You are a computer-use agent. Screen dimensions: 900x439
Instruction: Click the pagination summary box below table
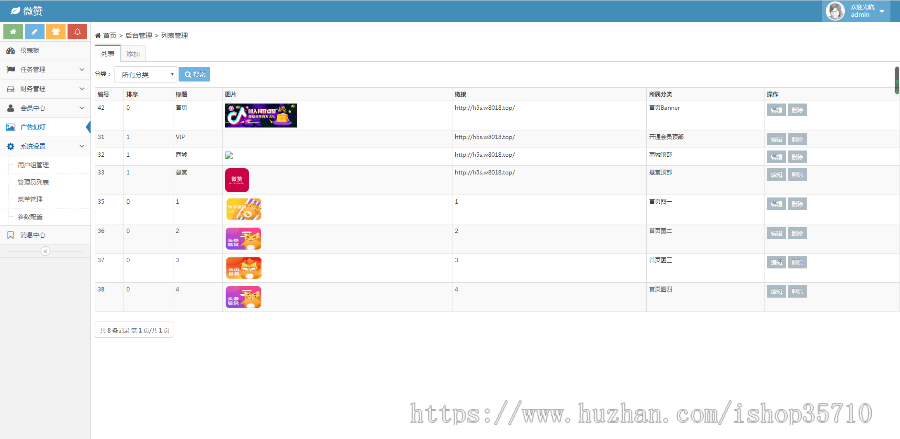[x=134, y=330]
